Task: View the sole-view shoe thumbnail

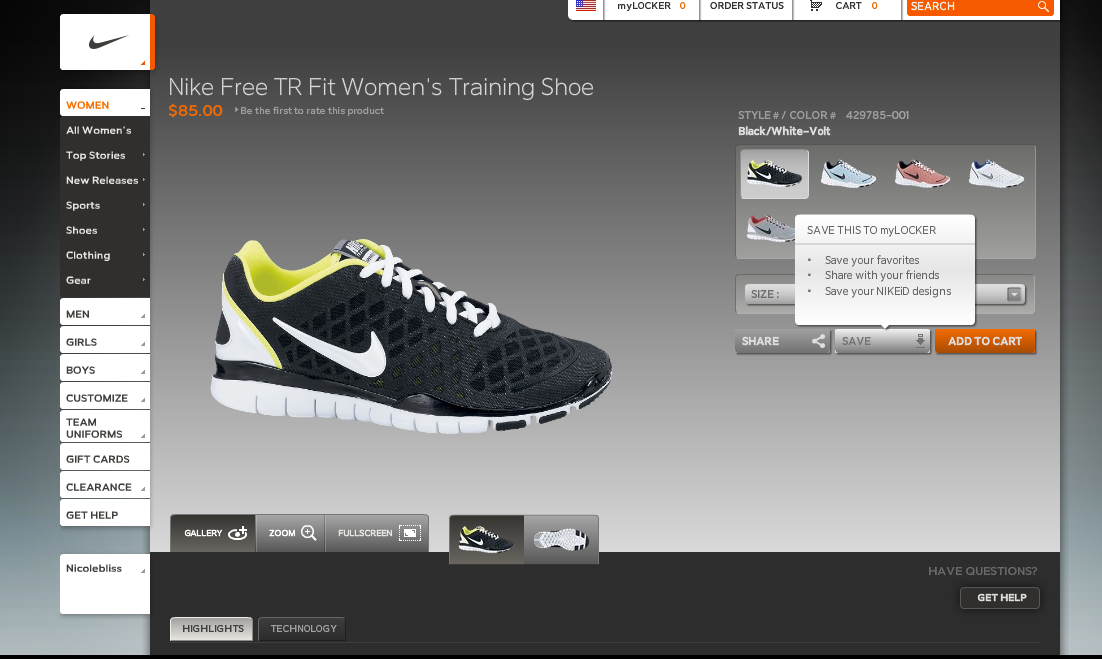Action: tap(561, 540)
